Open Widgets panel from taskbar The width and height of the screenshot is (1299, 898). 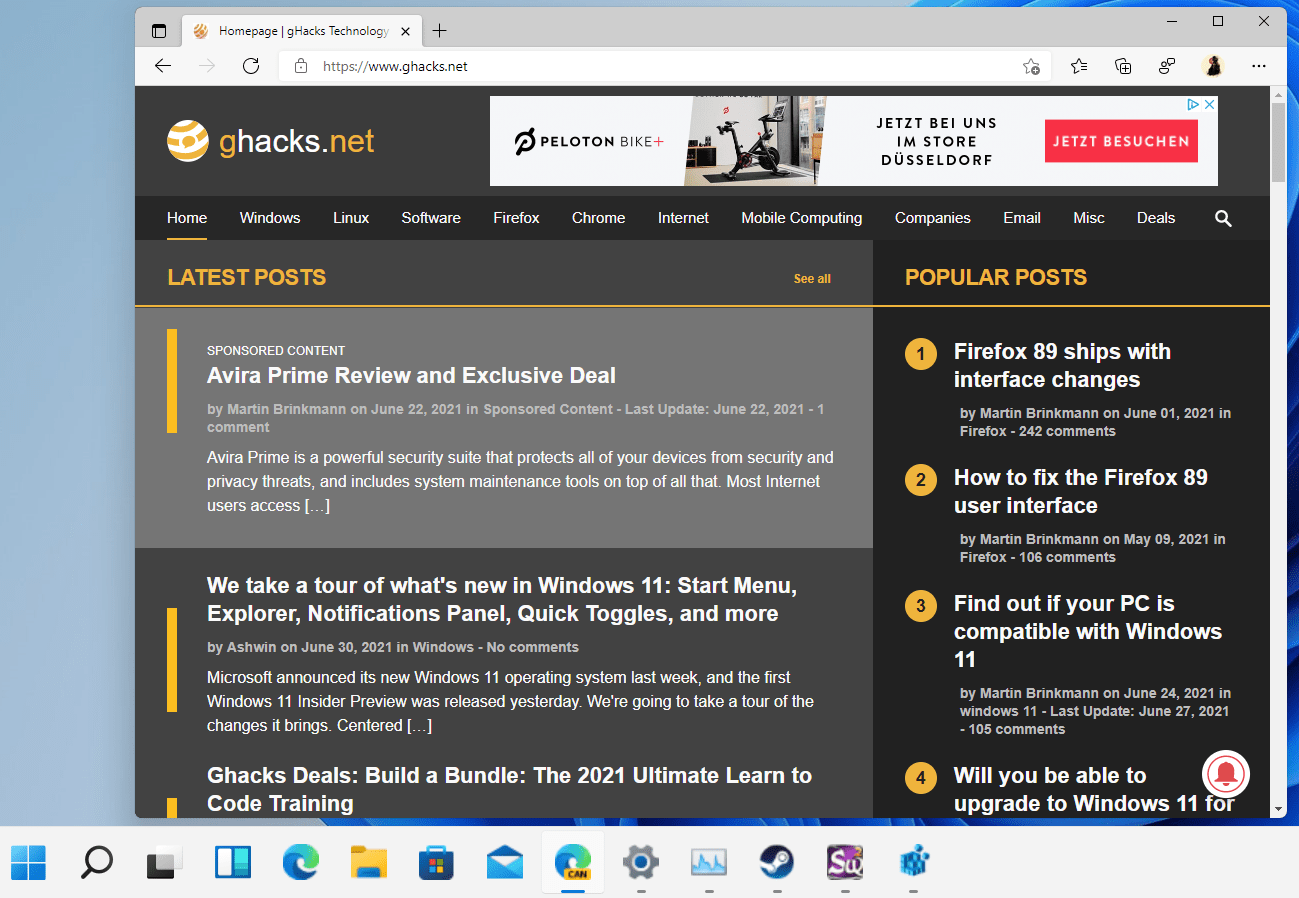click(x=232, y=862)
